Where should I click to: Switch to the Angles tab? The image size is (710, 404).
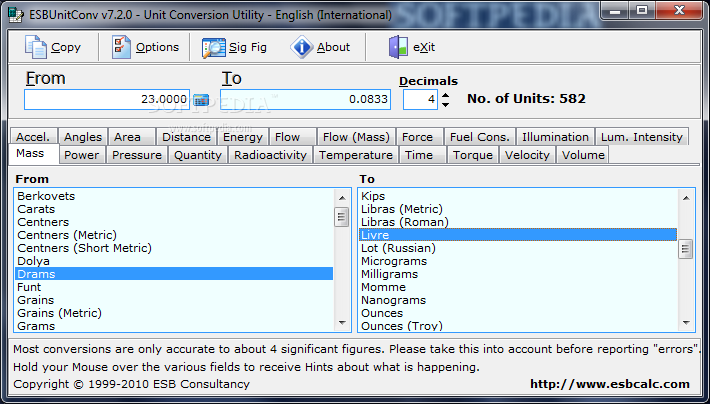83,137
